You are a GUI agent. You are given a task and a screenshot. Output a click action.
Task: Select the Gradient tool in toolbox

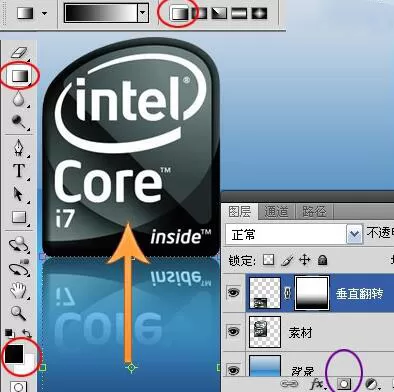(20, 76)
